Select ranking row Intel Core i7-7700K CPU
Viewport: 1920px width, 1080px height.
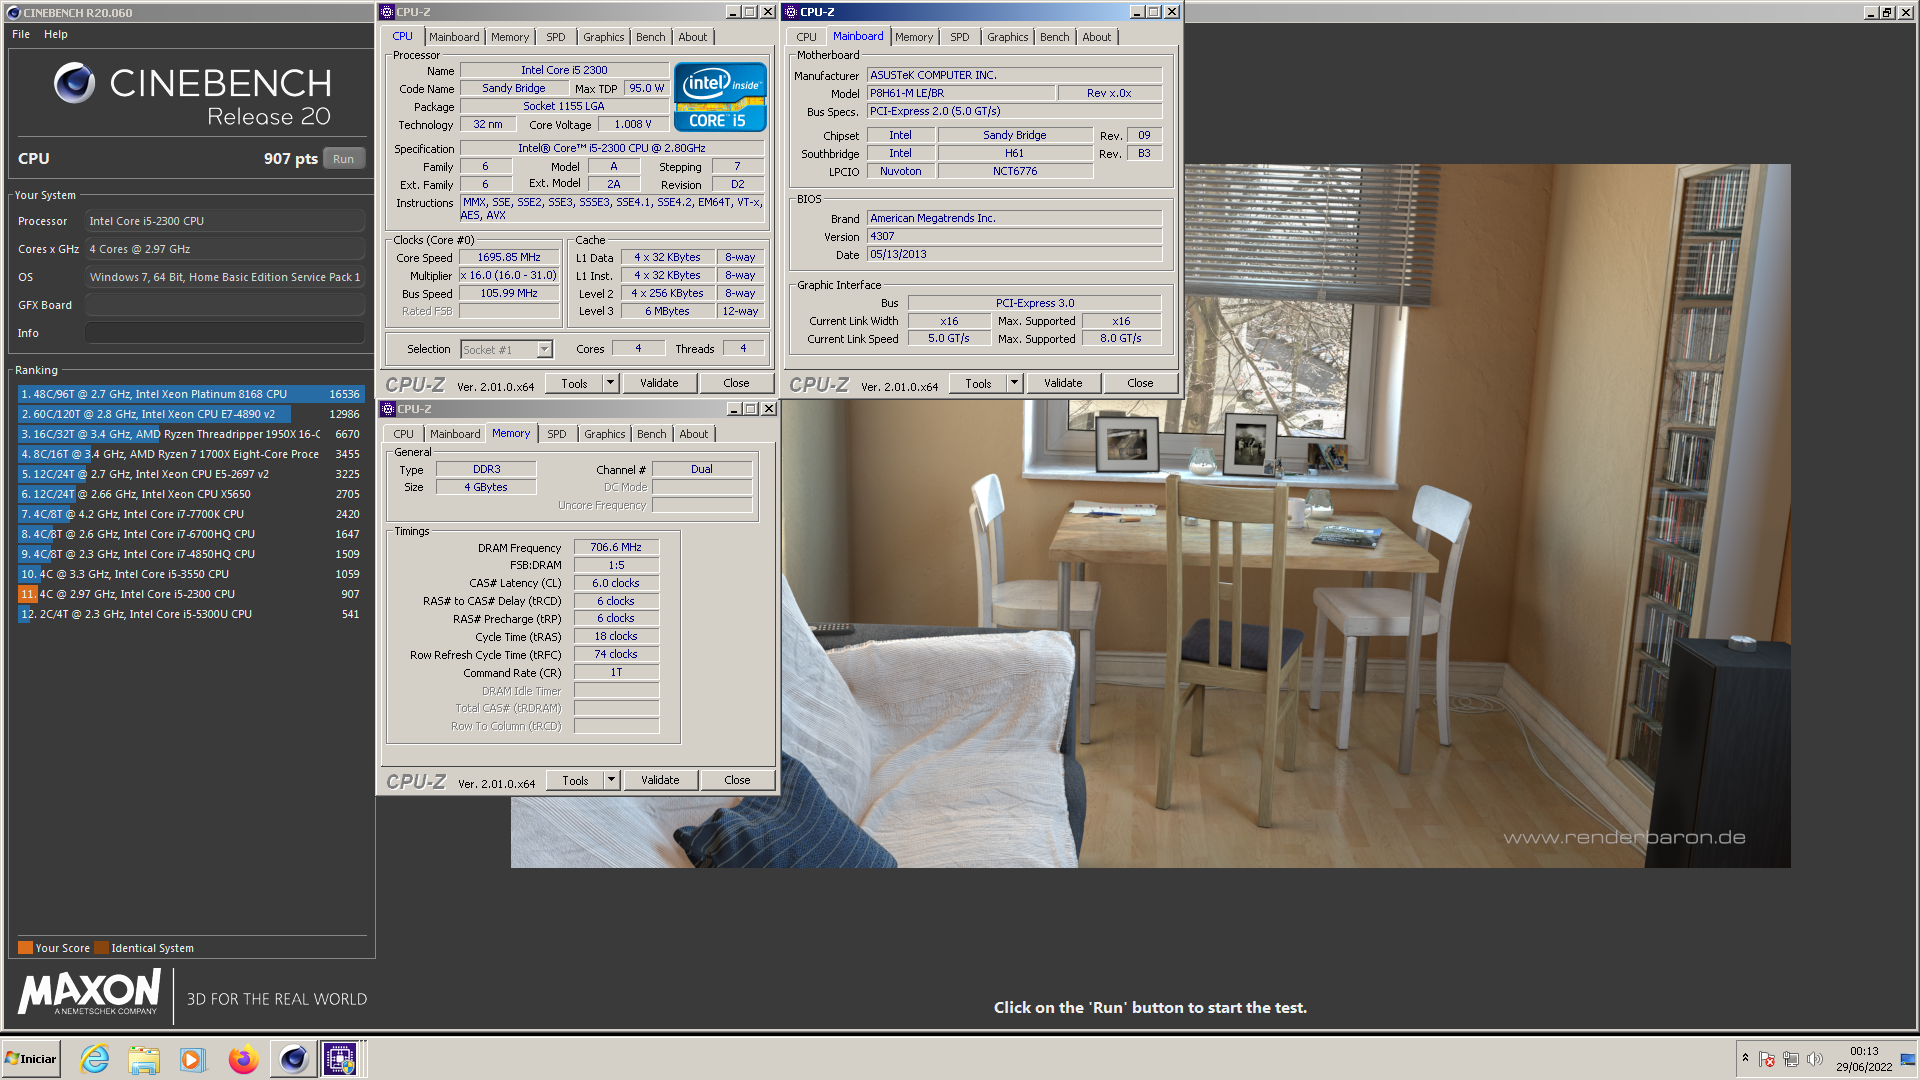[x=190, y=514]
